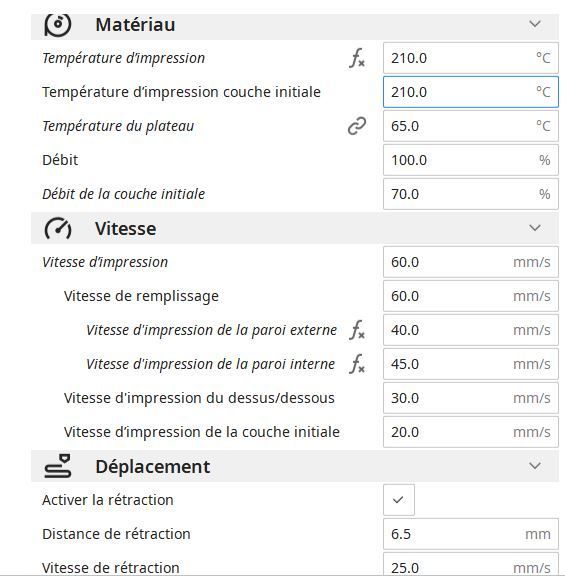The height and width of the screenshot is (579, 565).
Task: Click the Vitesse speedometer icon
Action: coord(58,229)
